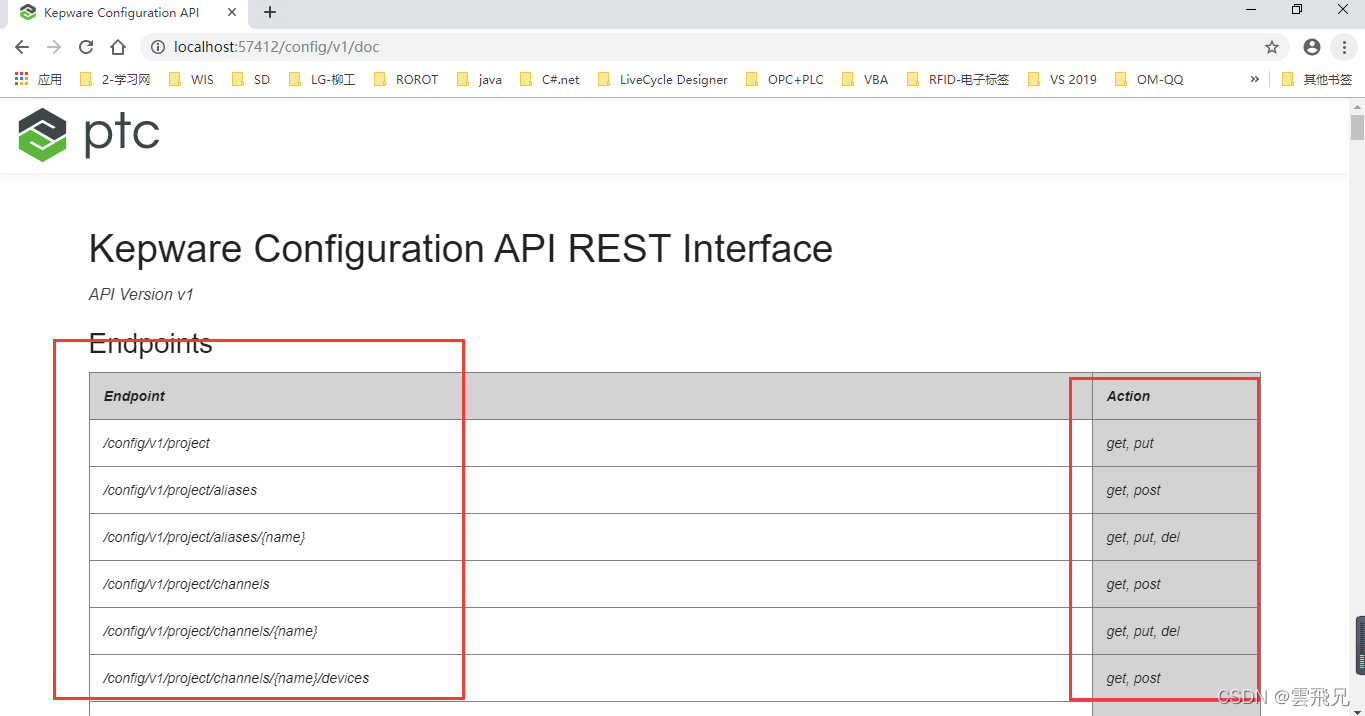Open the LG-柳工 bookmark folder
The height and width of the screenshot is (716, 1365).
[322, 79]
